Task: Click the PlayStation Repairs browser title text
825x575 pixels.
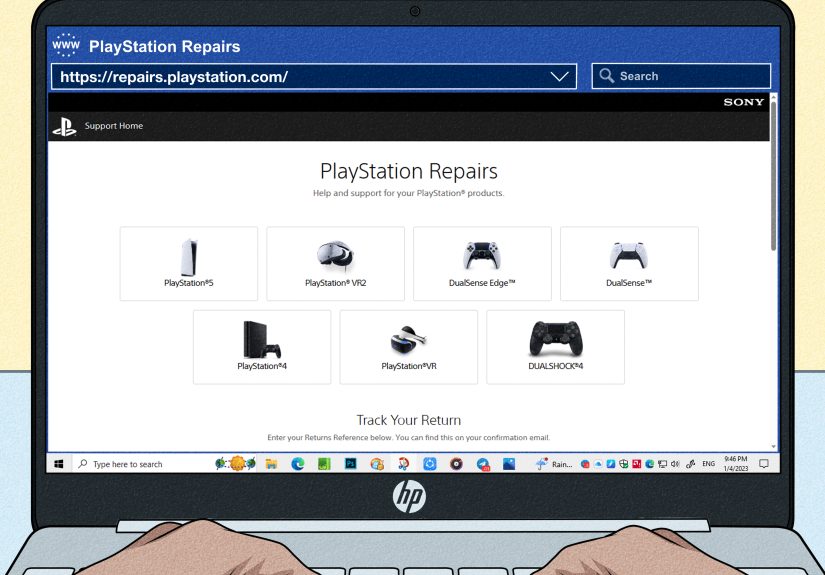Action: (x=165, y=46)
